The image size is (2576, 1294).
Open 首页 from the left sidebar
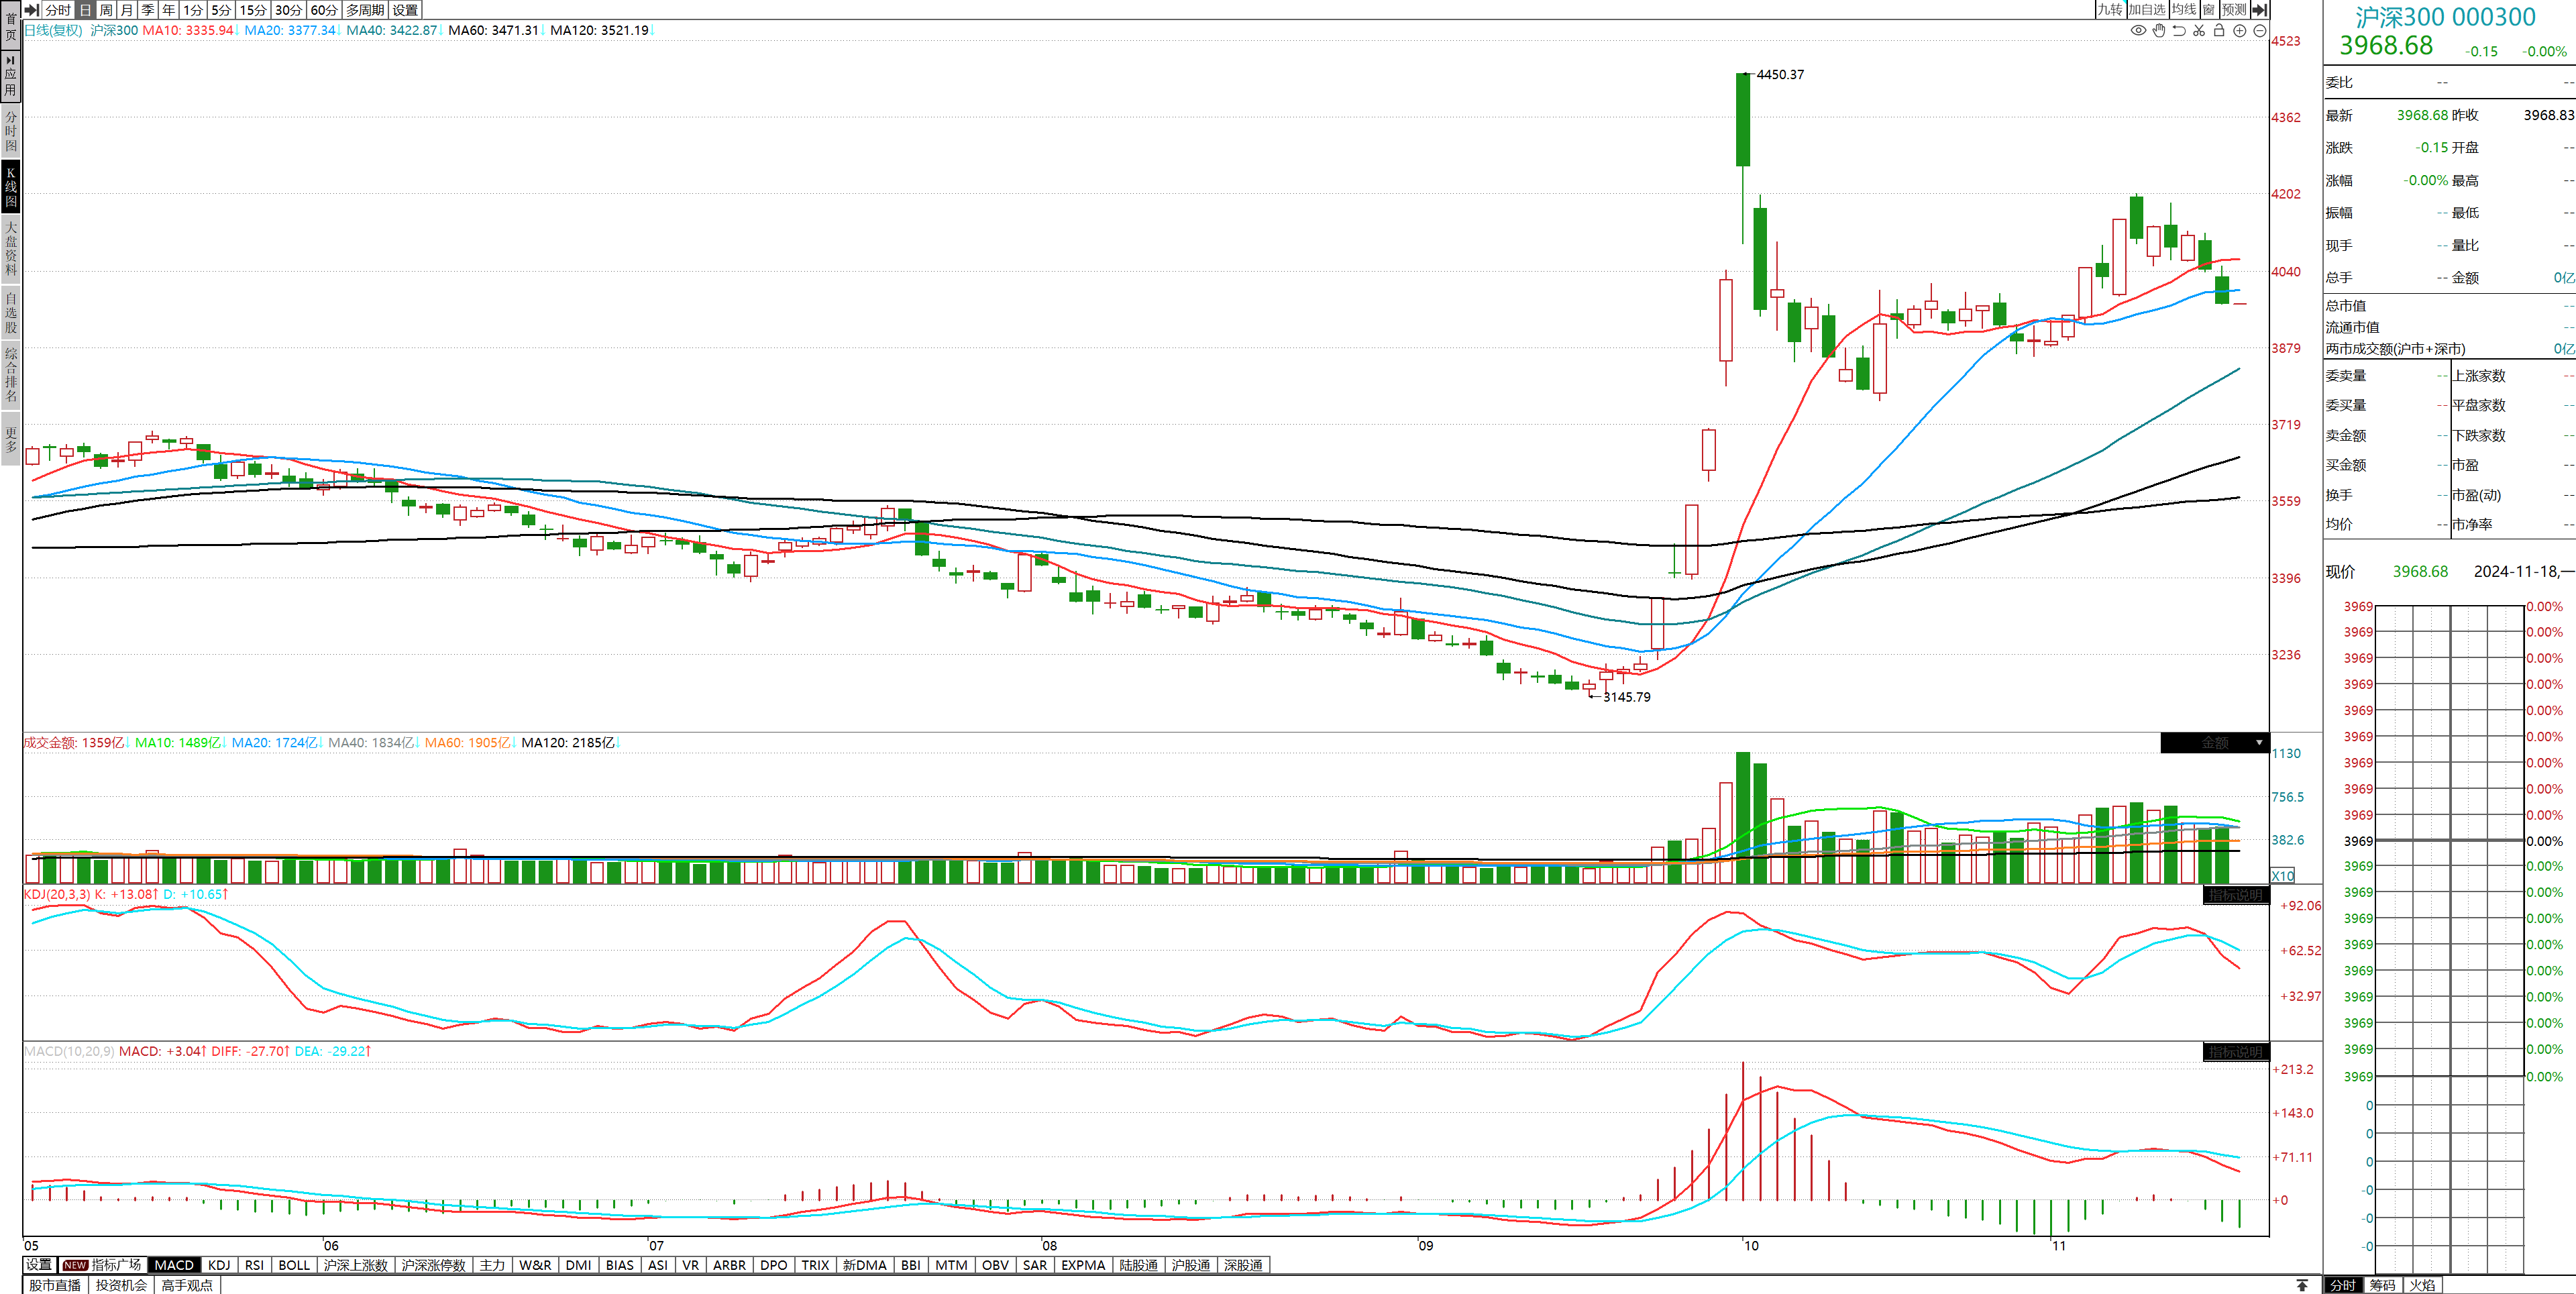pos(11,26)
